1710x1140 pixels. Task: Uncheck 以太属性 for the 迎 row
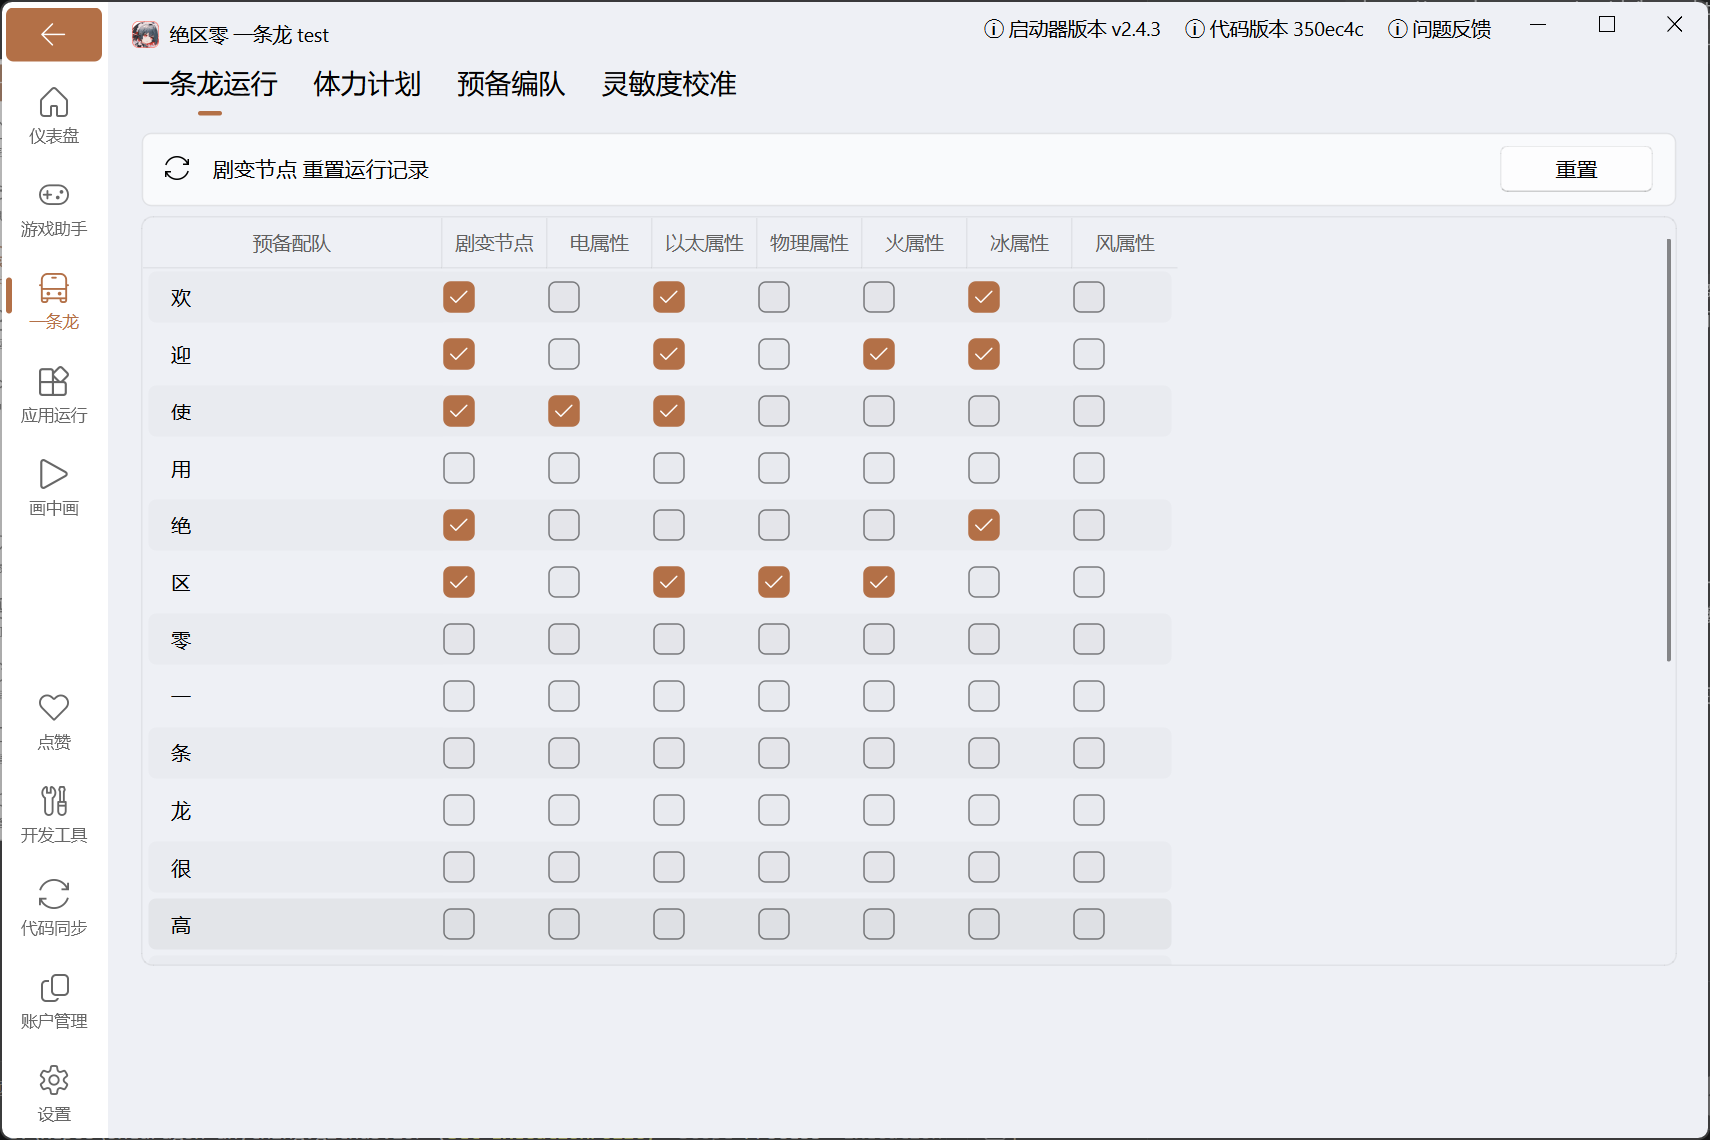[669, 354]
